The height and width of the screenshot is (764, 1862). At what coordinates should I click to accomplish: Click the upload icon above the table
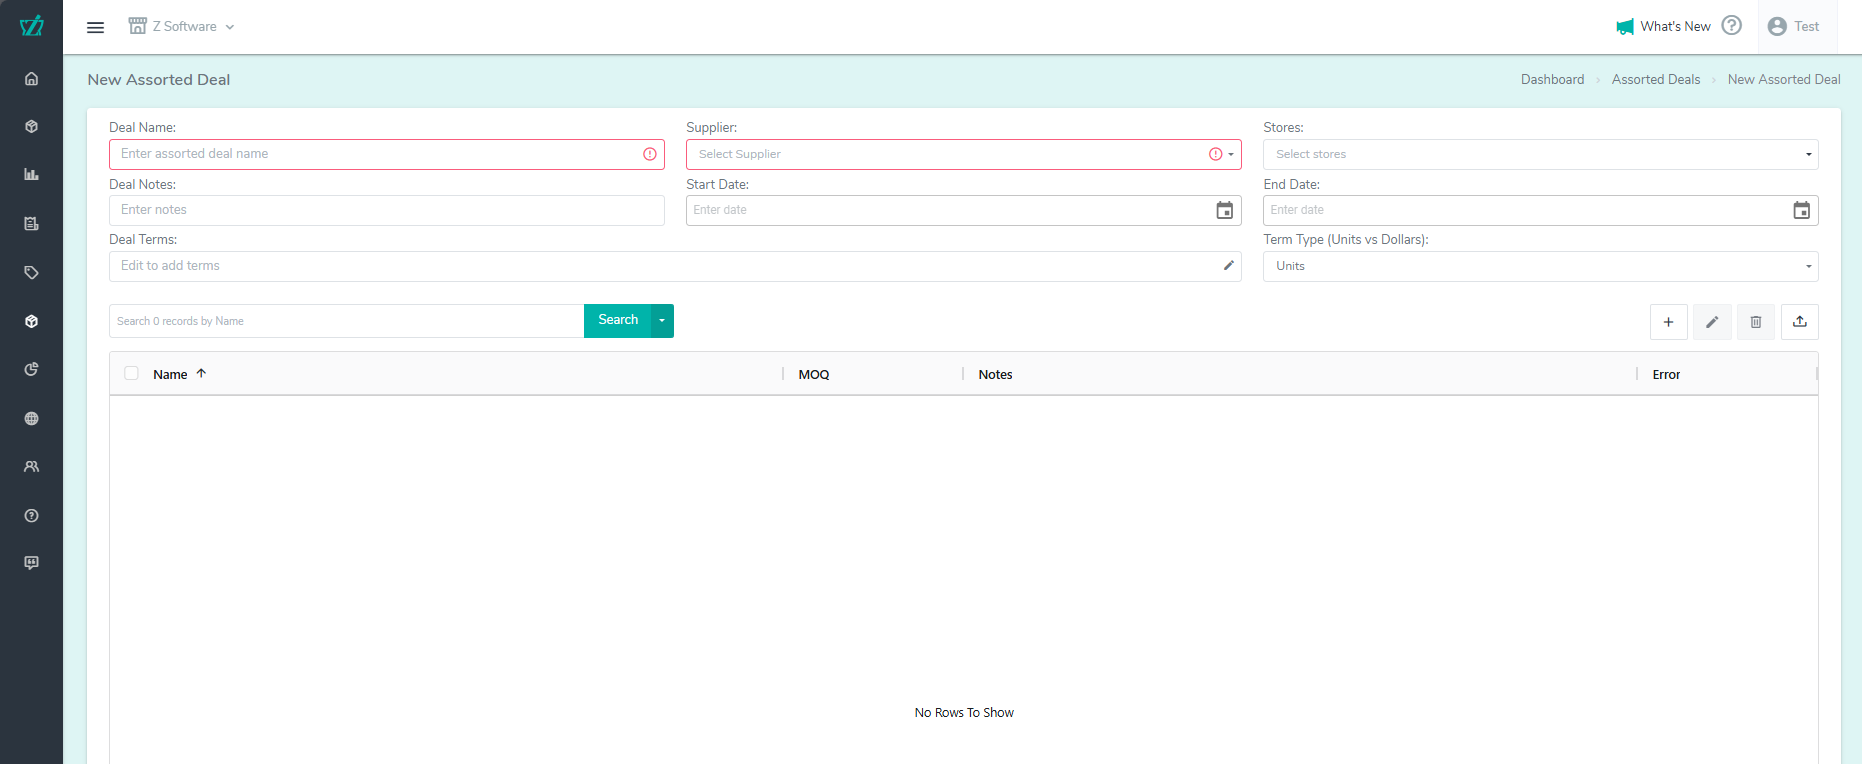pos(1799,322)
